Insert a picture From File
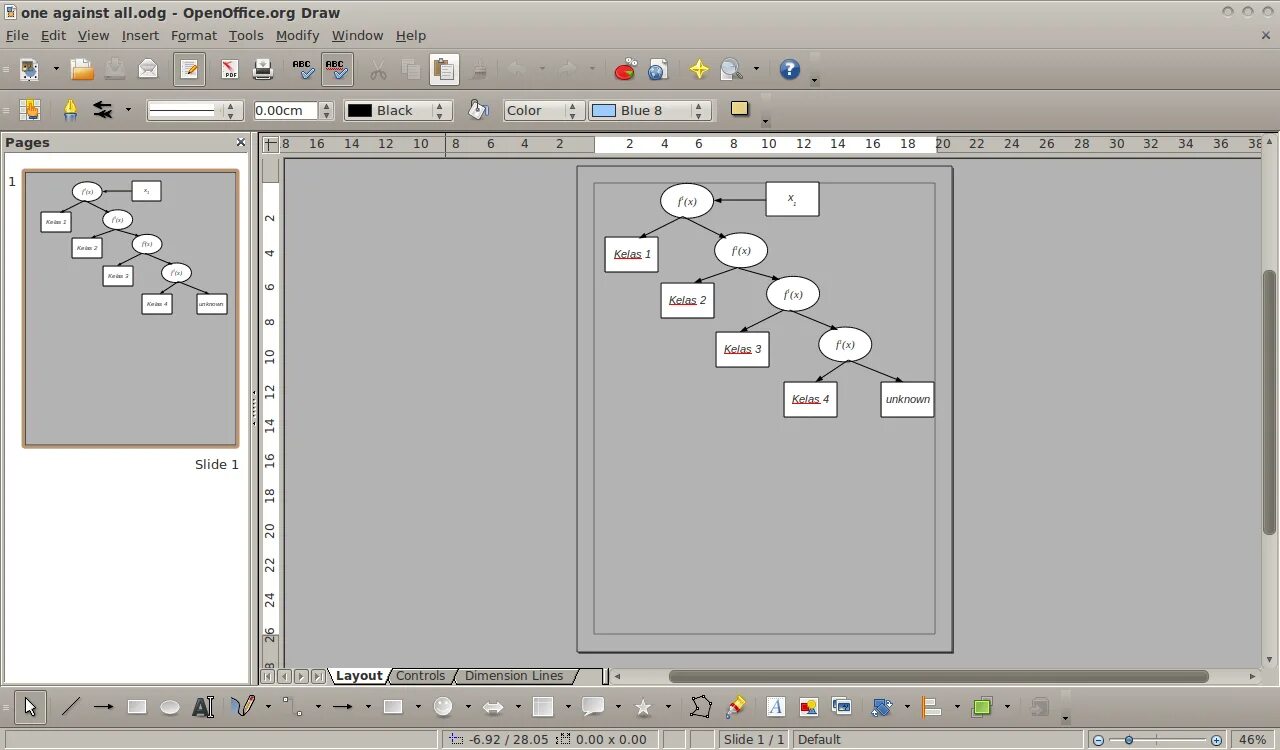Viewport: 1280px width, 750px height. (809, 707)
